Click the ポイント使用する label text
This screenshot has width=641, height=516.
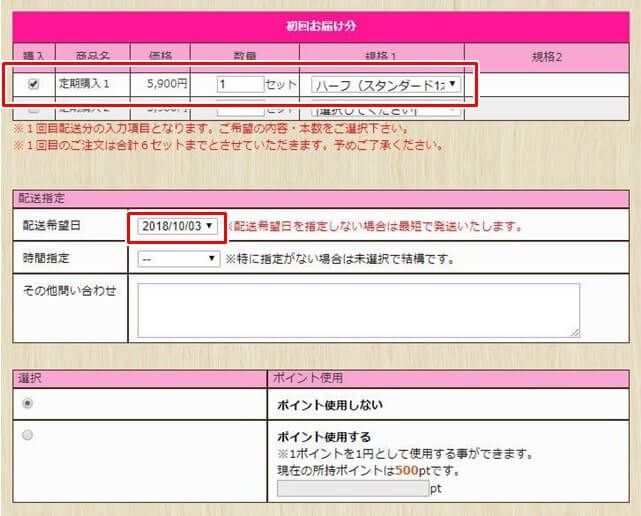pyautogui.click(x=324, y=437)
